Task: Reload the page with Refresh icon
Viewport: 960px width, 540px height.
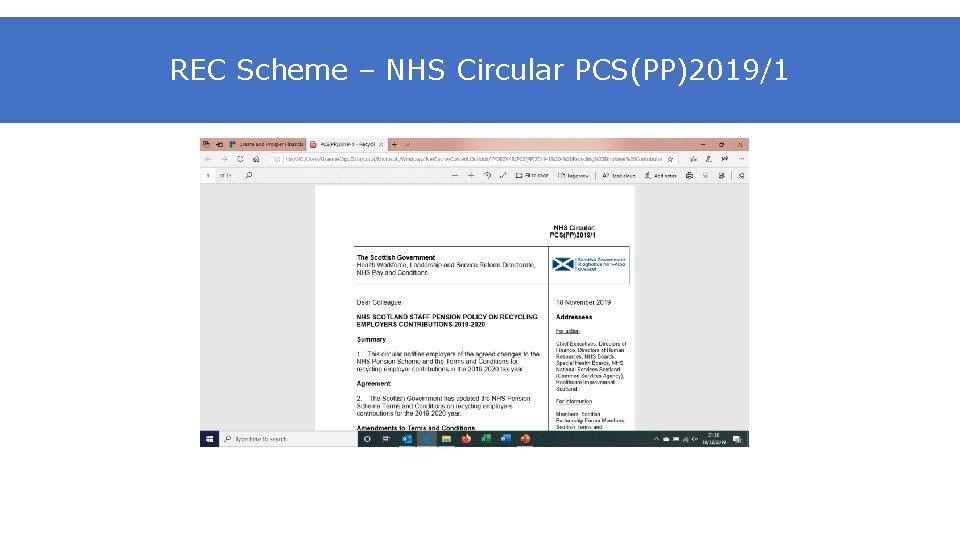Action: point(240,159)
